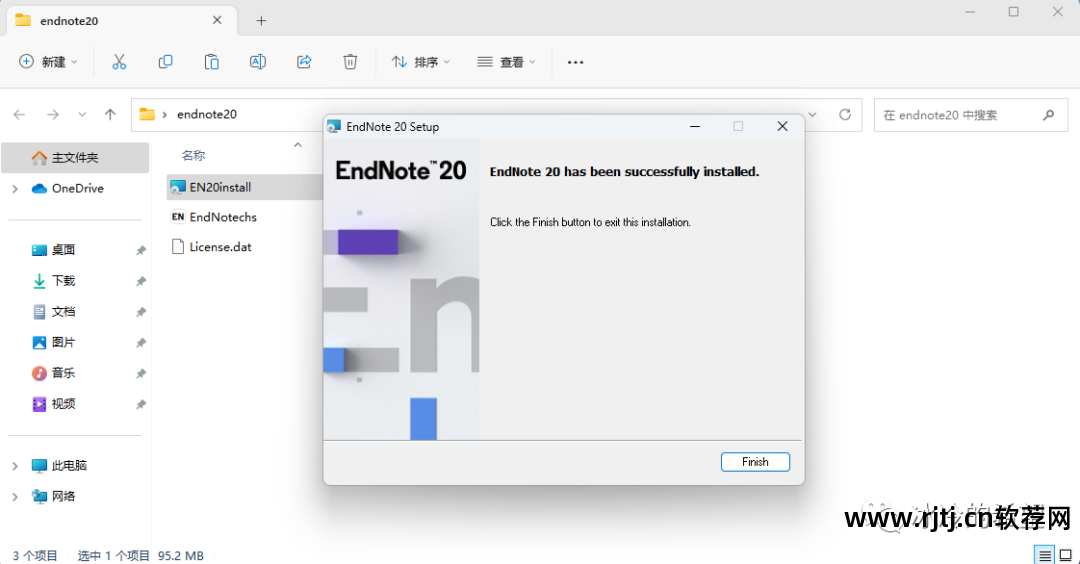Click the EndNotechs EN file icon
This screenshot has width=1080, height=564.
pyautogui.click(x=178, y=217)
